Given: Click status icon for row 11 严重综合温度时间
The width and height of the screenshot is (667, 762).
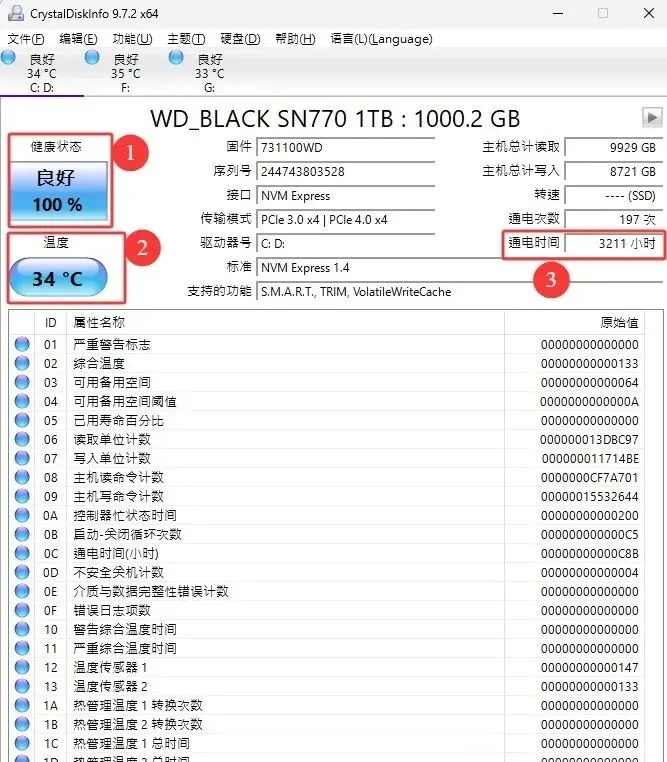Looking at the screenshot, I should coord(22,648).
